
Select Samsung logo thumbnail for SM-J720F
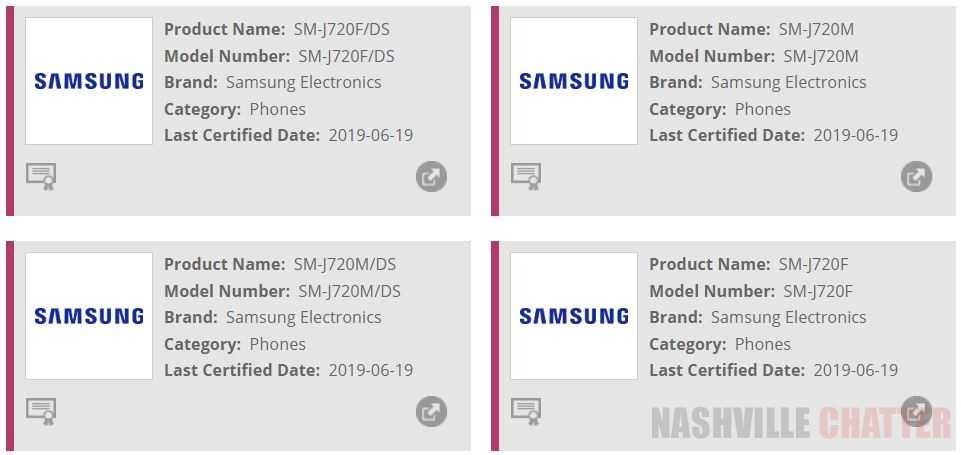point(574,316)
